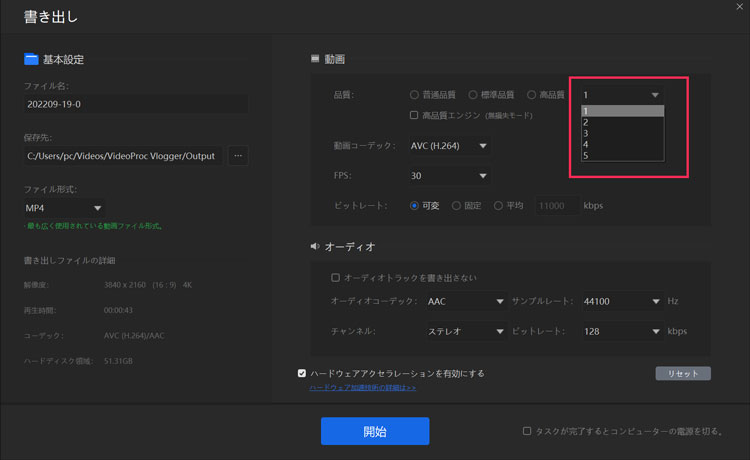Select the 高品質 radio button
This screenshot has height=460, width=750.
(x=531, y=95)
